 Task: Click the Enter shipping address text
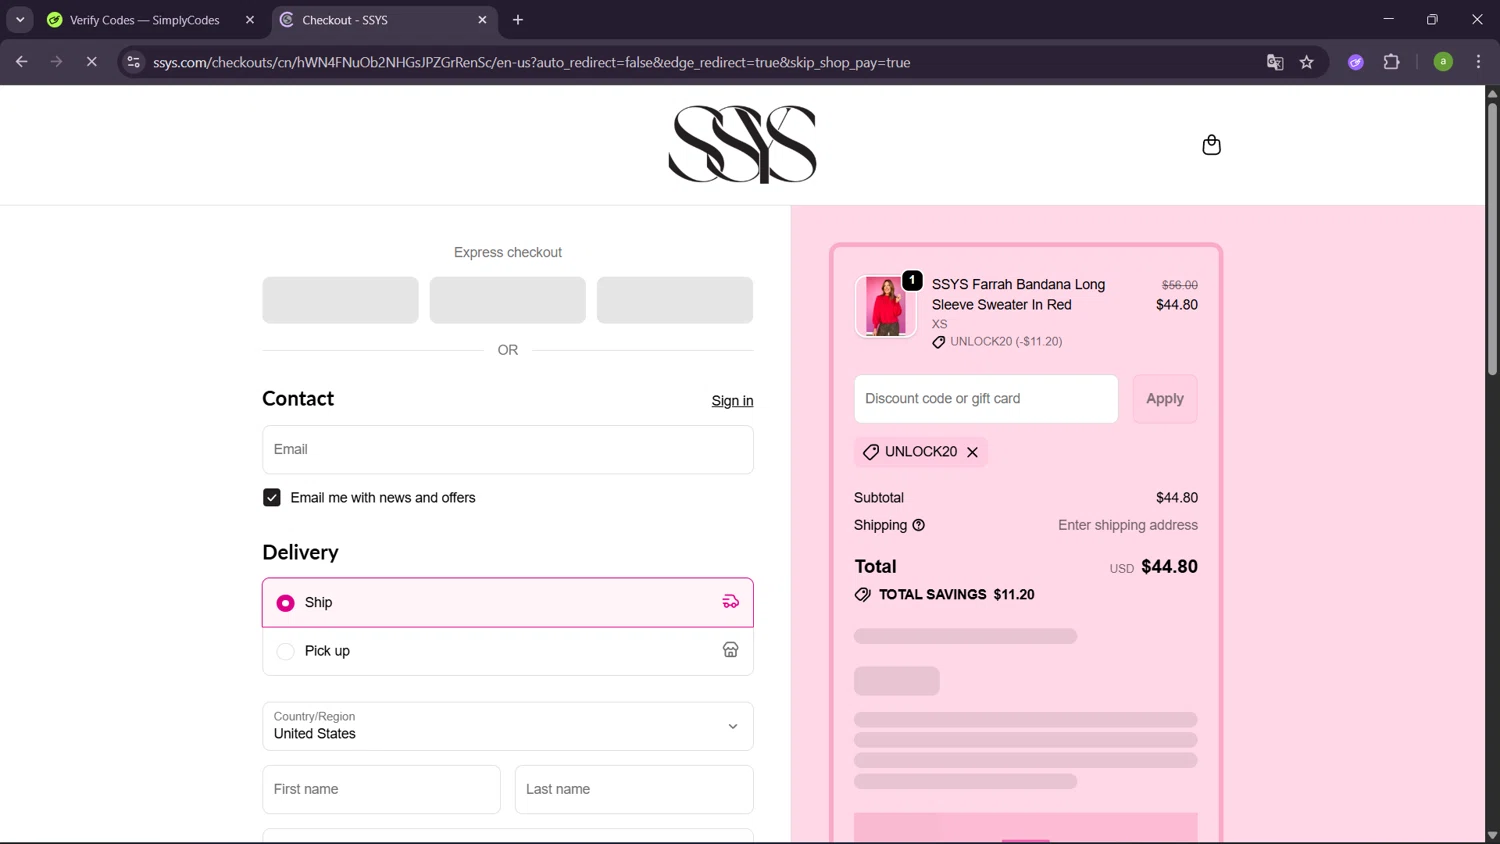pyautogui.click(x=1127, y=525)
